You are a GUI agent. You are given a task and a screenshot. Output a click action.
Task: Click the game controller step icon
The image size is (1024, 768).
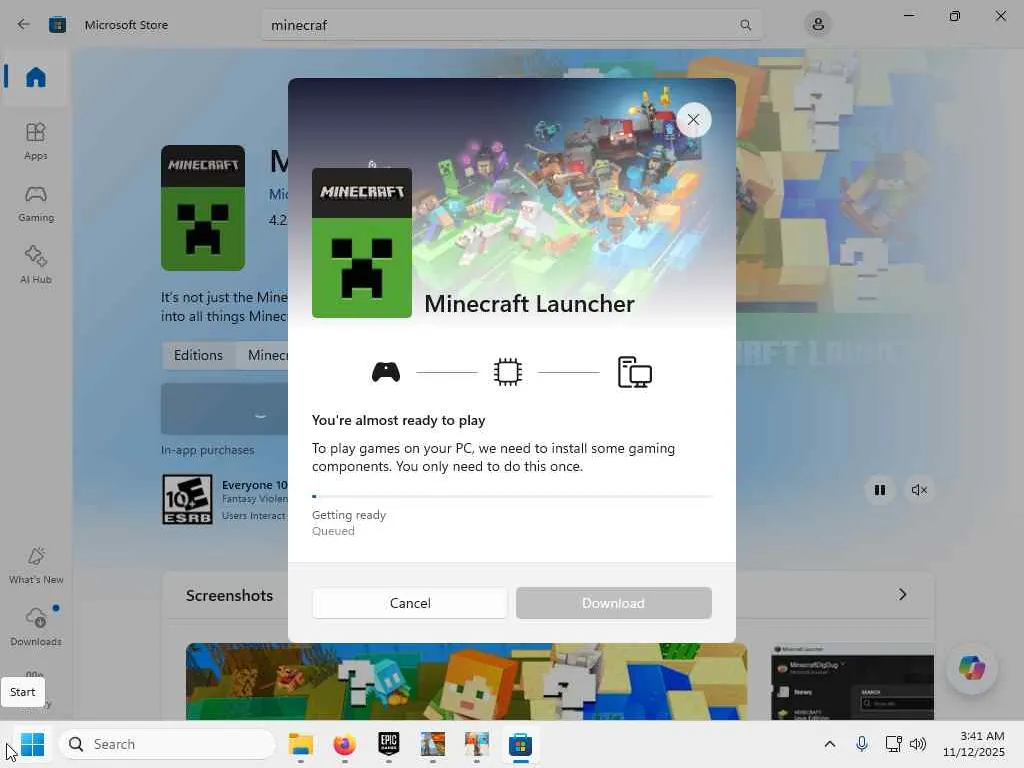(x=386, y=372)
